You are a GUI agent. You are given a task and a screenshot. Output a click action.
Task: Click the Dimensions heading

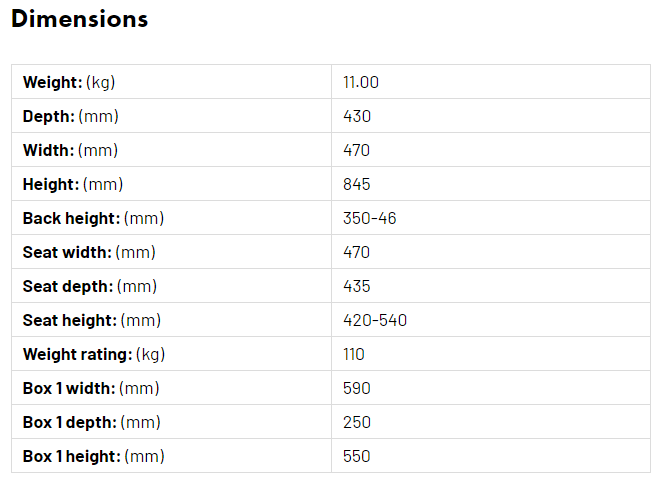tap(79, 19)
